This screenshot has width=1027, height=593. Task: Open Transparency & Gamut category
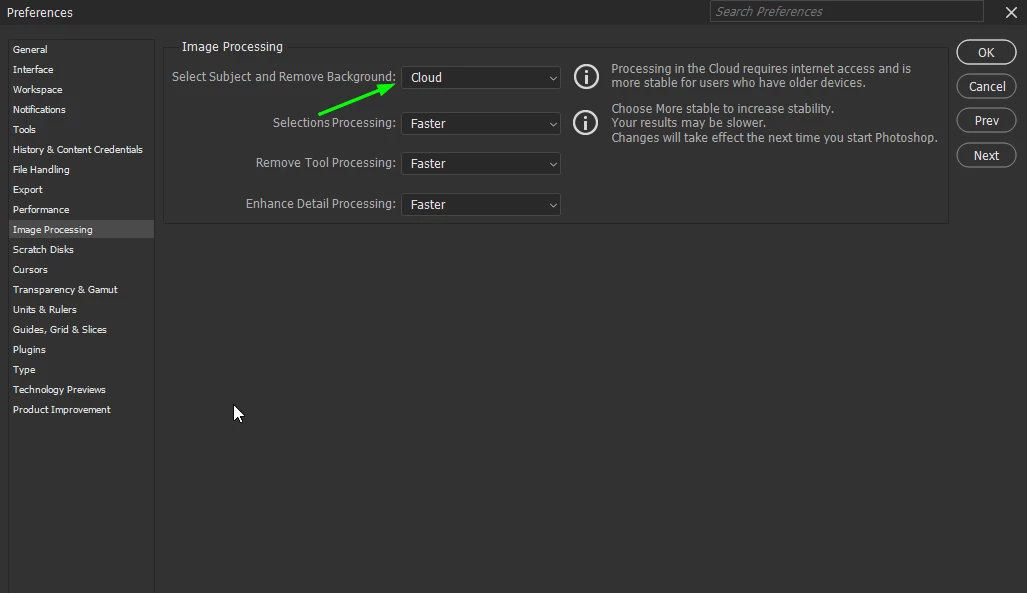(81, 289)
